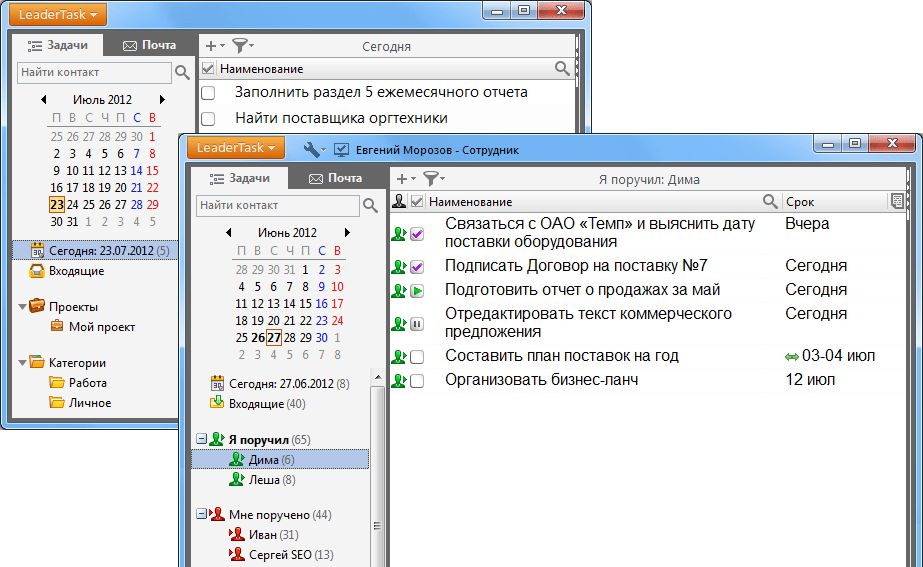Select Сергей SEO (13) contact
Screen dimensions: 923x567
[x=281, y=555]
